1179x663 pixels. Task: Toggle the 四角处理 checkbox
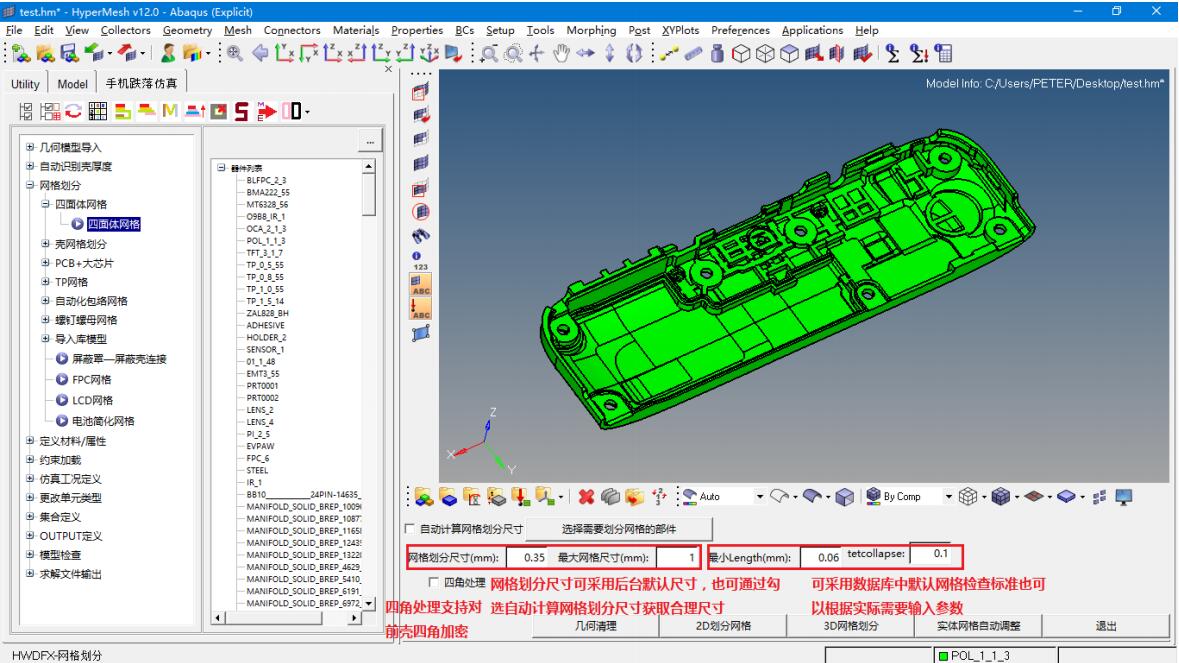click(433, 583)
